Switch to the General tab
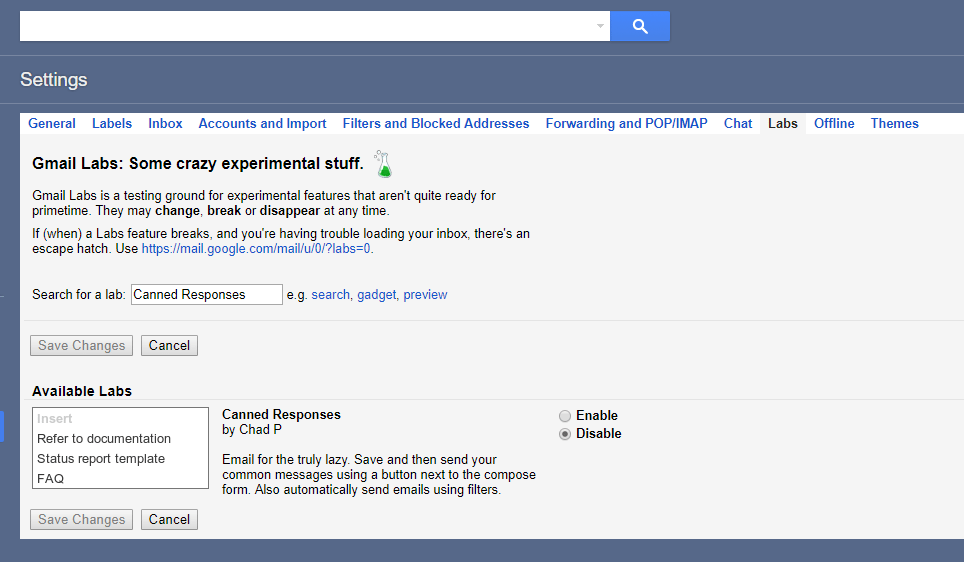This screenshot has width=964, height=562. (x=52, y=124)
